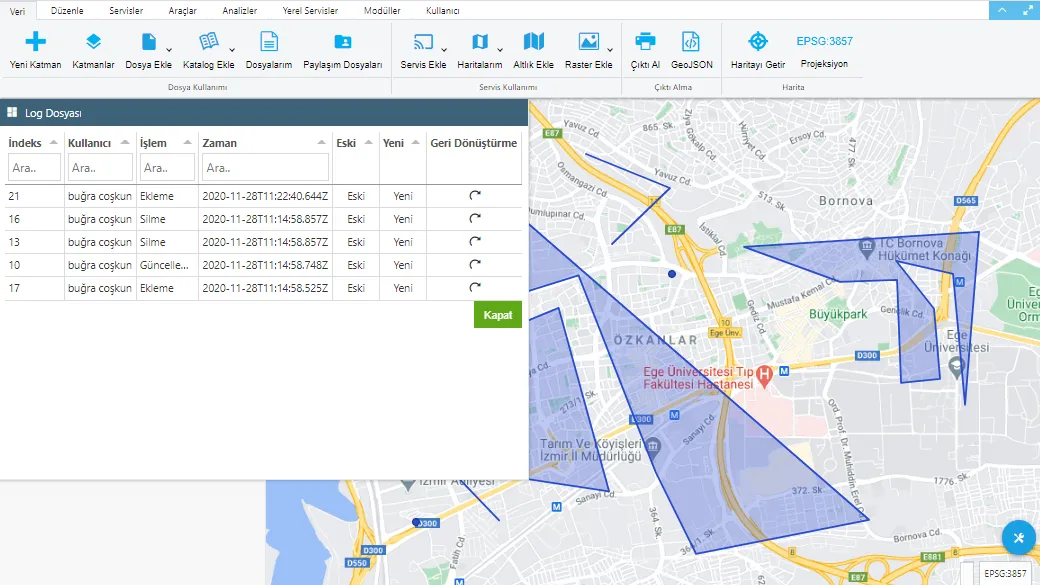
Task: Open the Araçlar tab
Action: [x=182, y=11]
